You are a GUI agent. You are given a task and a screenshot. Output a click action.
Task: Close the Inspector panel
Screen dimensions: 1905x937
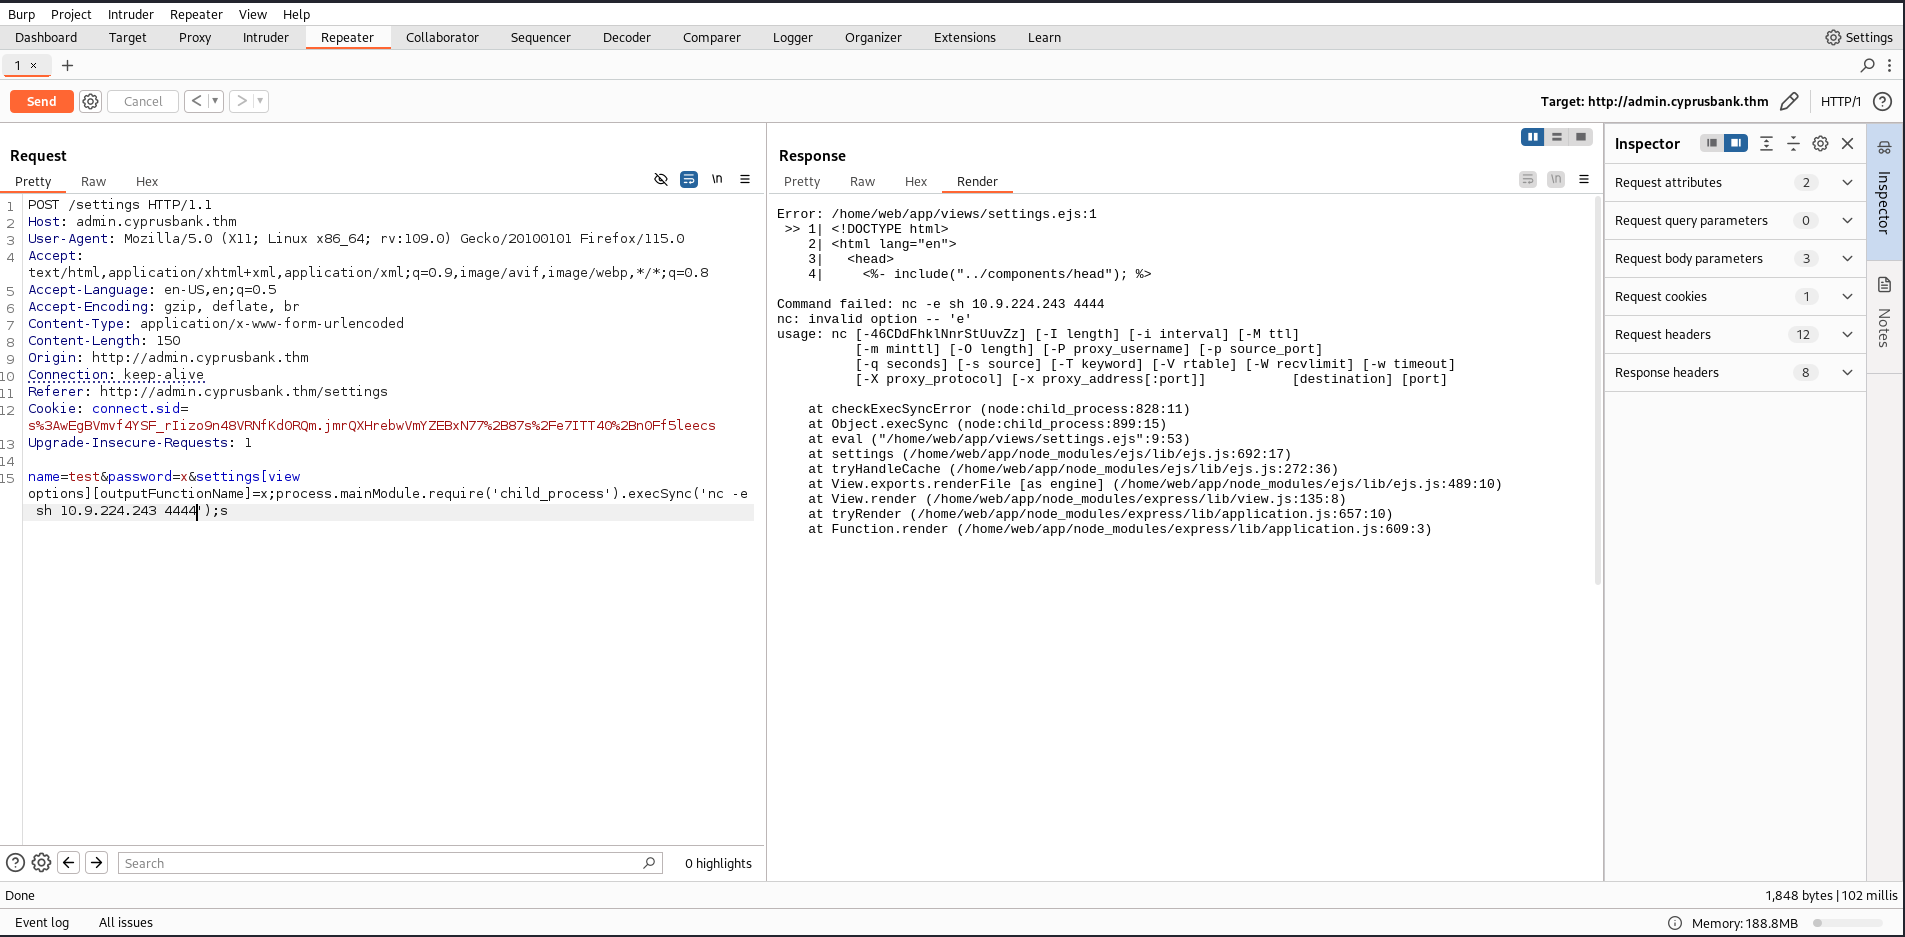click(x=1847, y=143)
